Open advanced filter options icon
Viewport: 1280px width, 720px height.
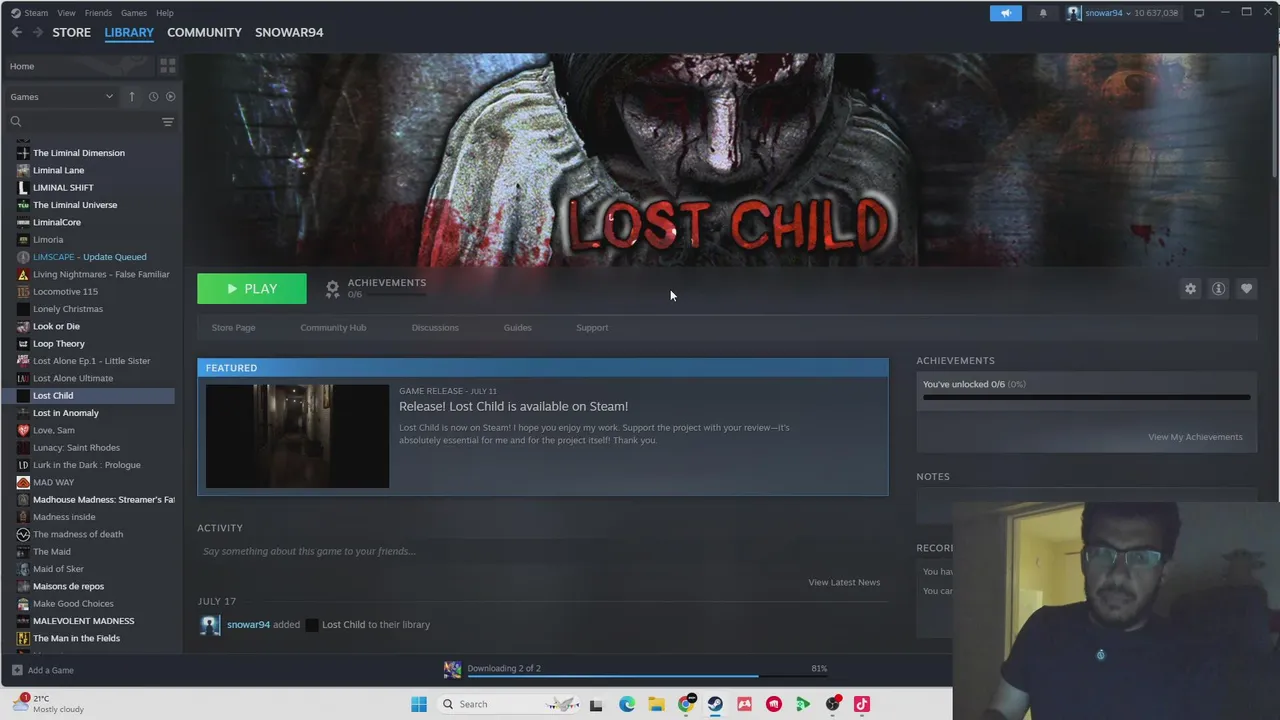click(168, 122)
